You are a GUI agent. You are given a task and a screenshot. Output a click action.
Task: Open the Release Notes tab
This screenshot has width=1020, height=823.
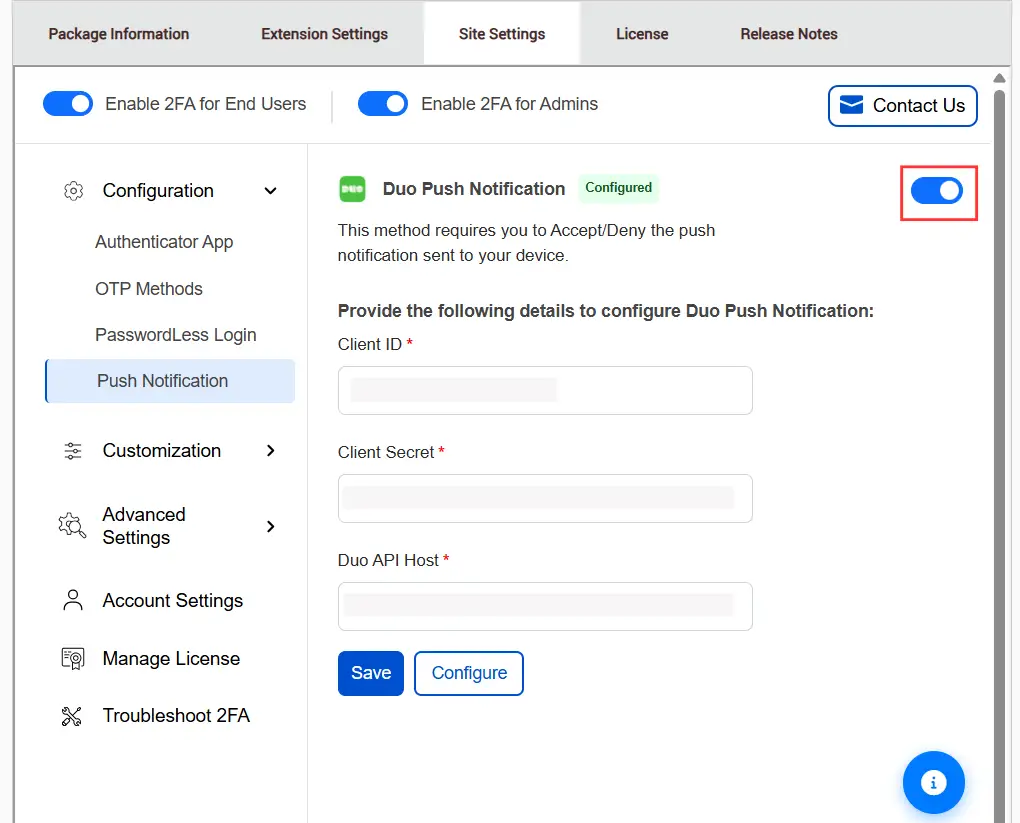click(x=788, y=33)
